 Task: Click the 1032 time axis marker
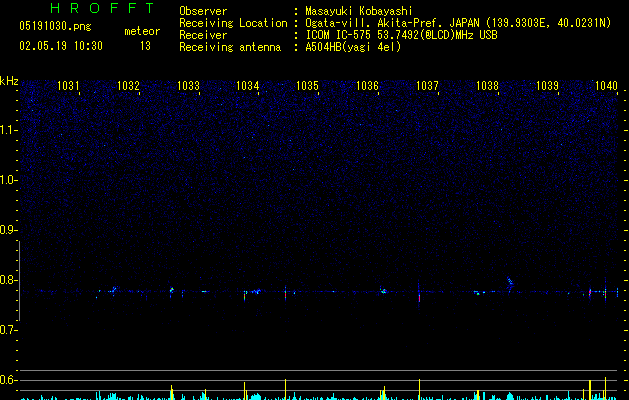128,86
